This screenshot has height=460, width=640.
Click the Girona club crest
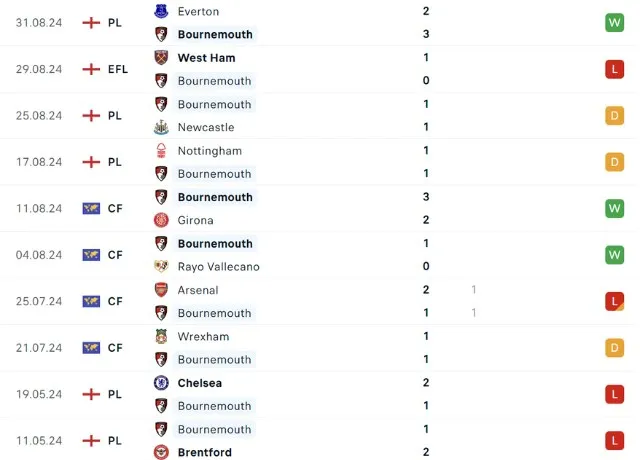coord(161,220)
